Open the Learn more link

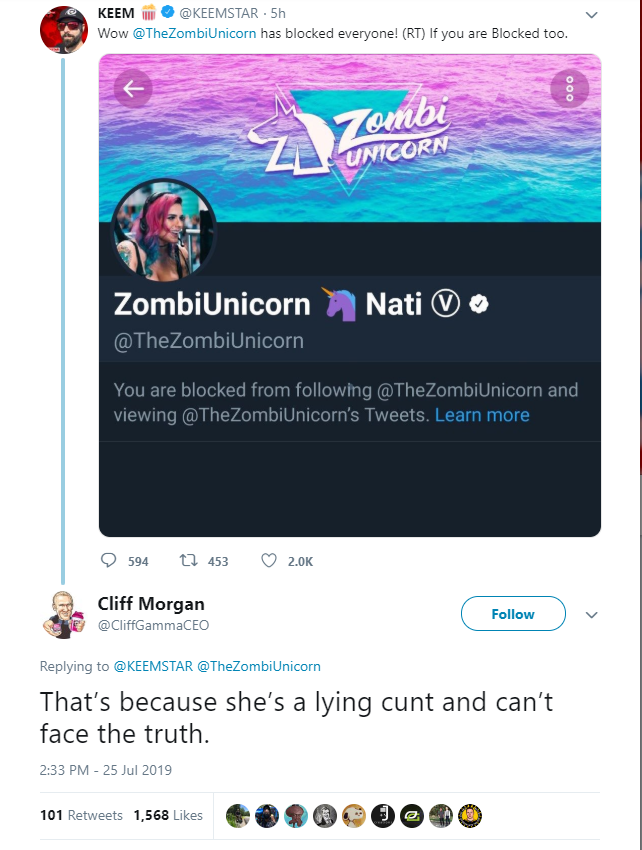click(x=482, y=415)
